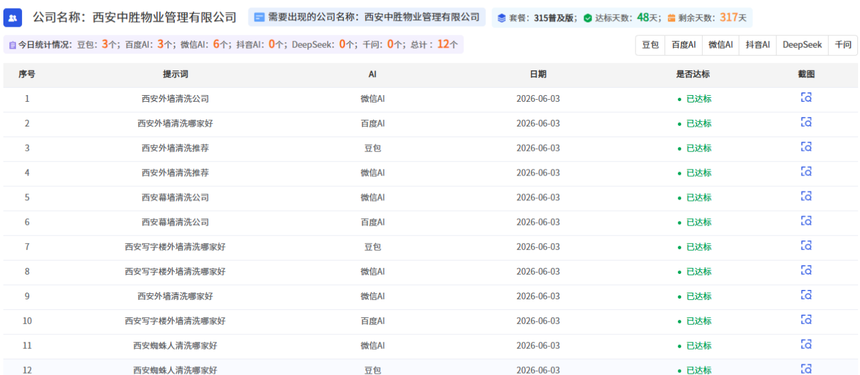This screenshot has height=375, width=860.
Task: Click the clipboard icon beside 今日统计情况
Action: (x=13, y=45)
